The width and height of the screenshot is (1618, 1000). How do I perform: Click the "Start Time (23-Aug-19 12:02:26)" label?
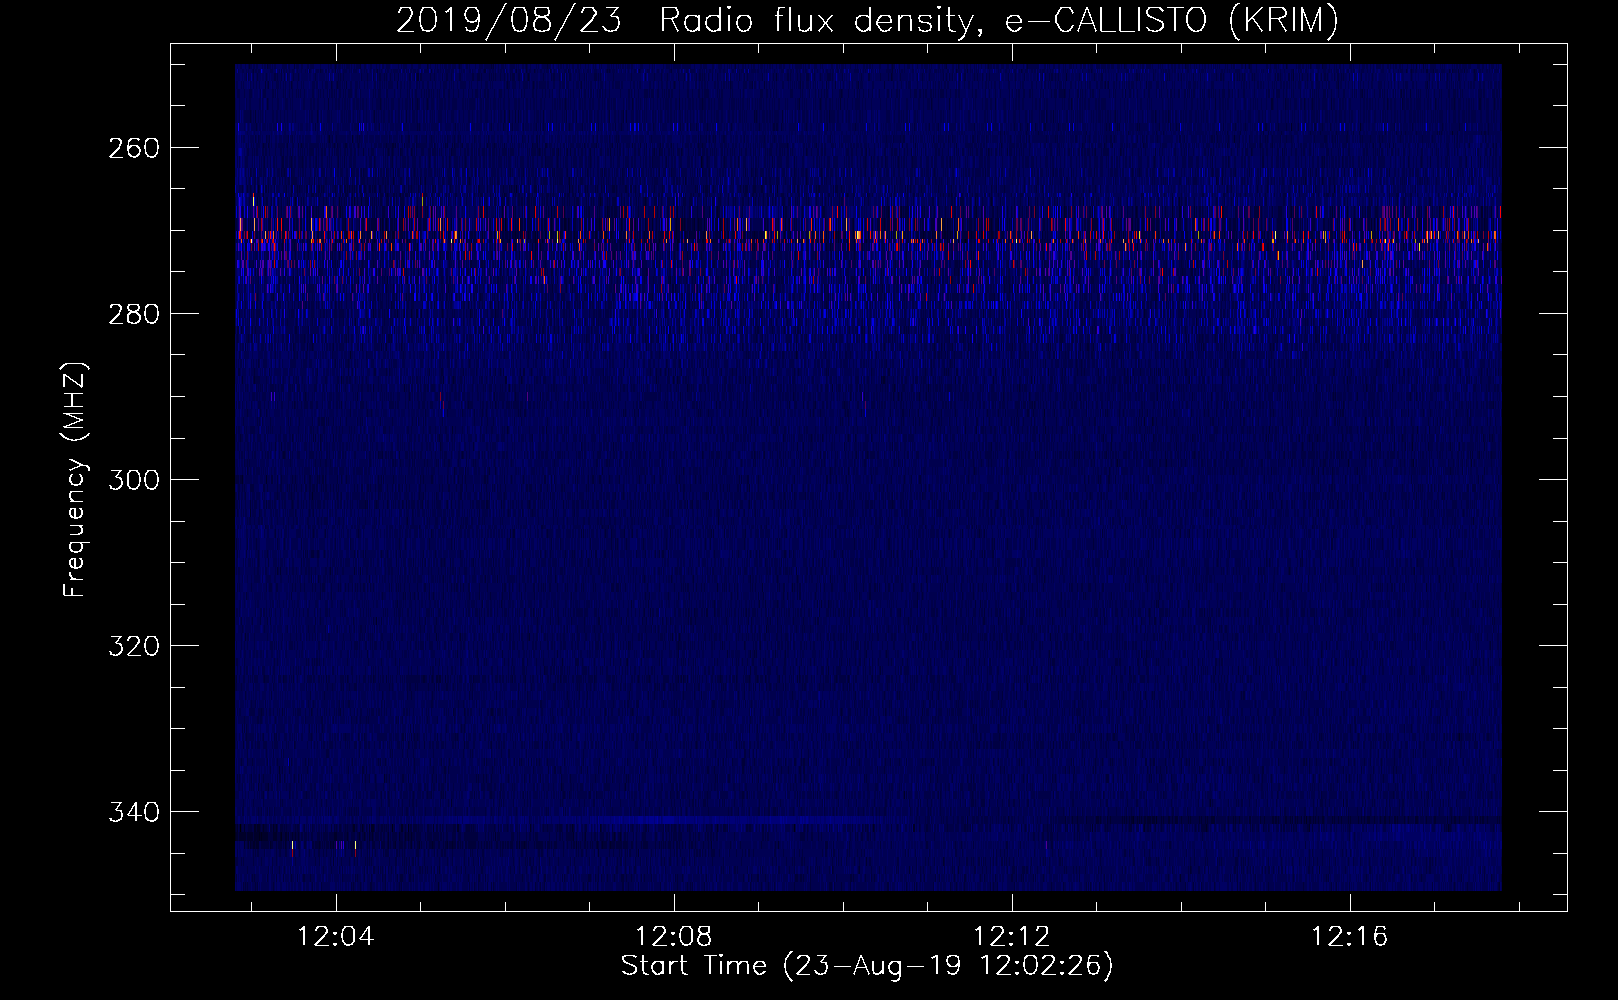pyautogui.click(x=867, y=966)
